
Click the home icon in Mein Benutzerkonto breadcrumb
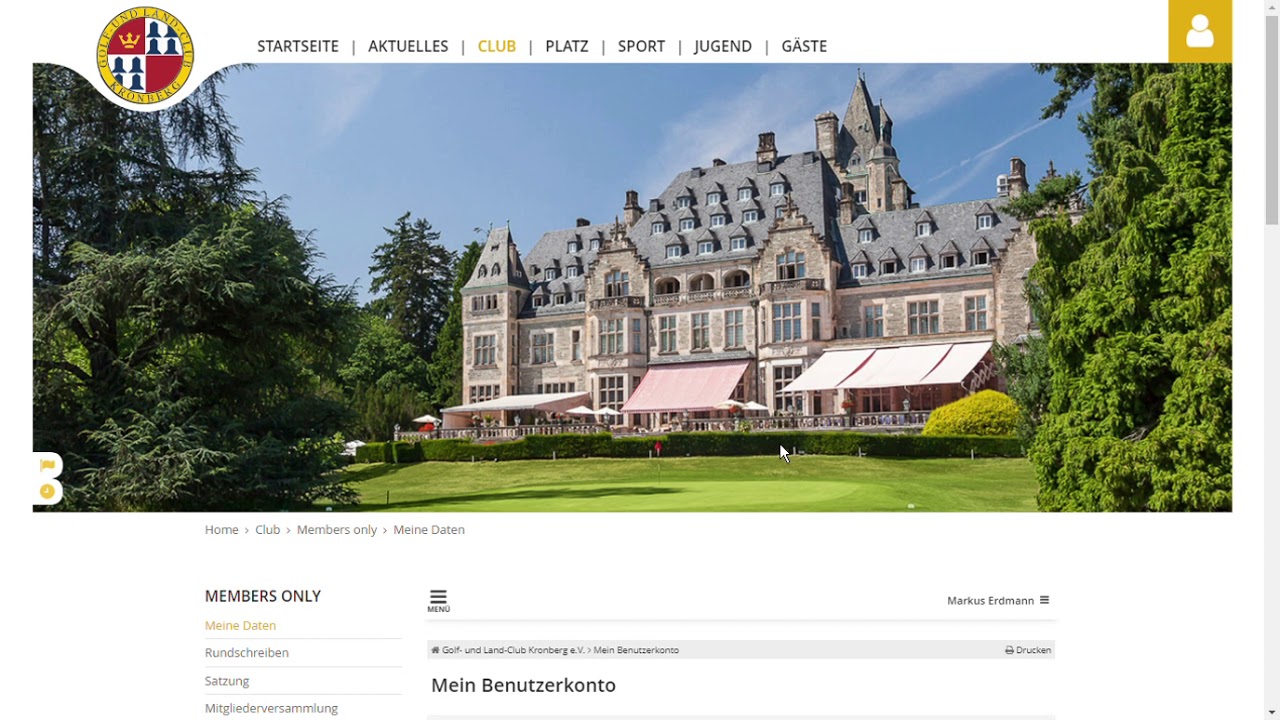[435, 650]
